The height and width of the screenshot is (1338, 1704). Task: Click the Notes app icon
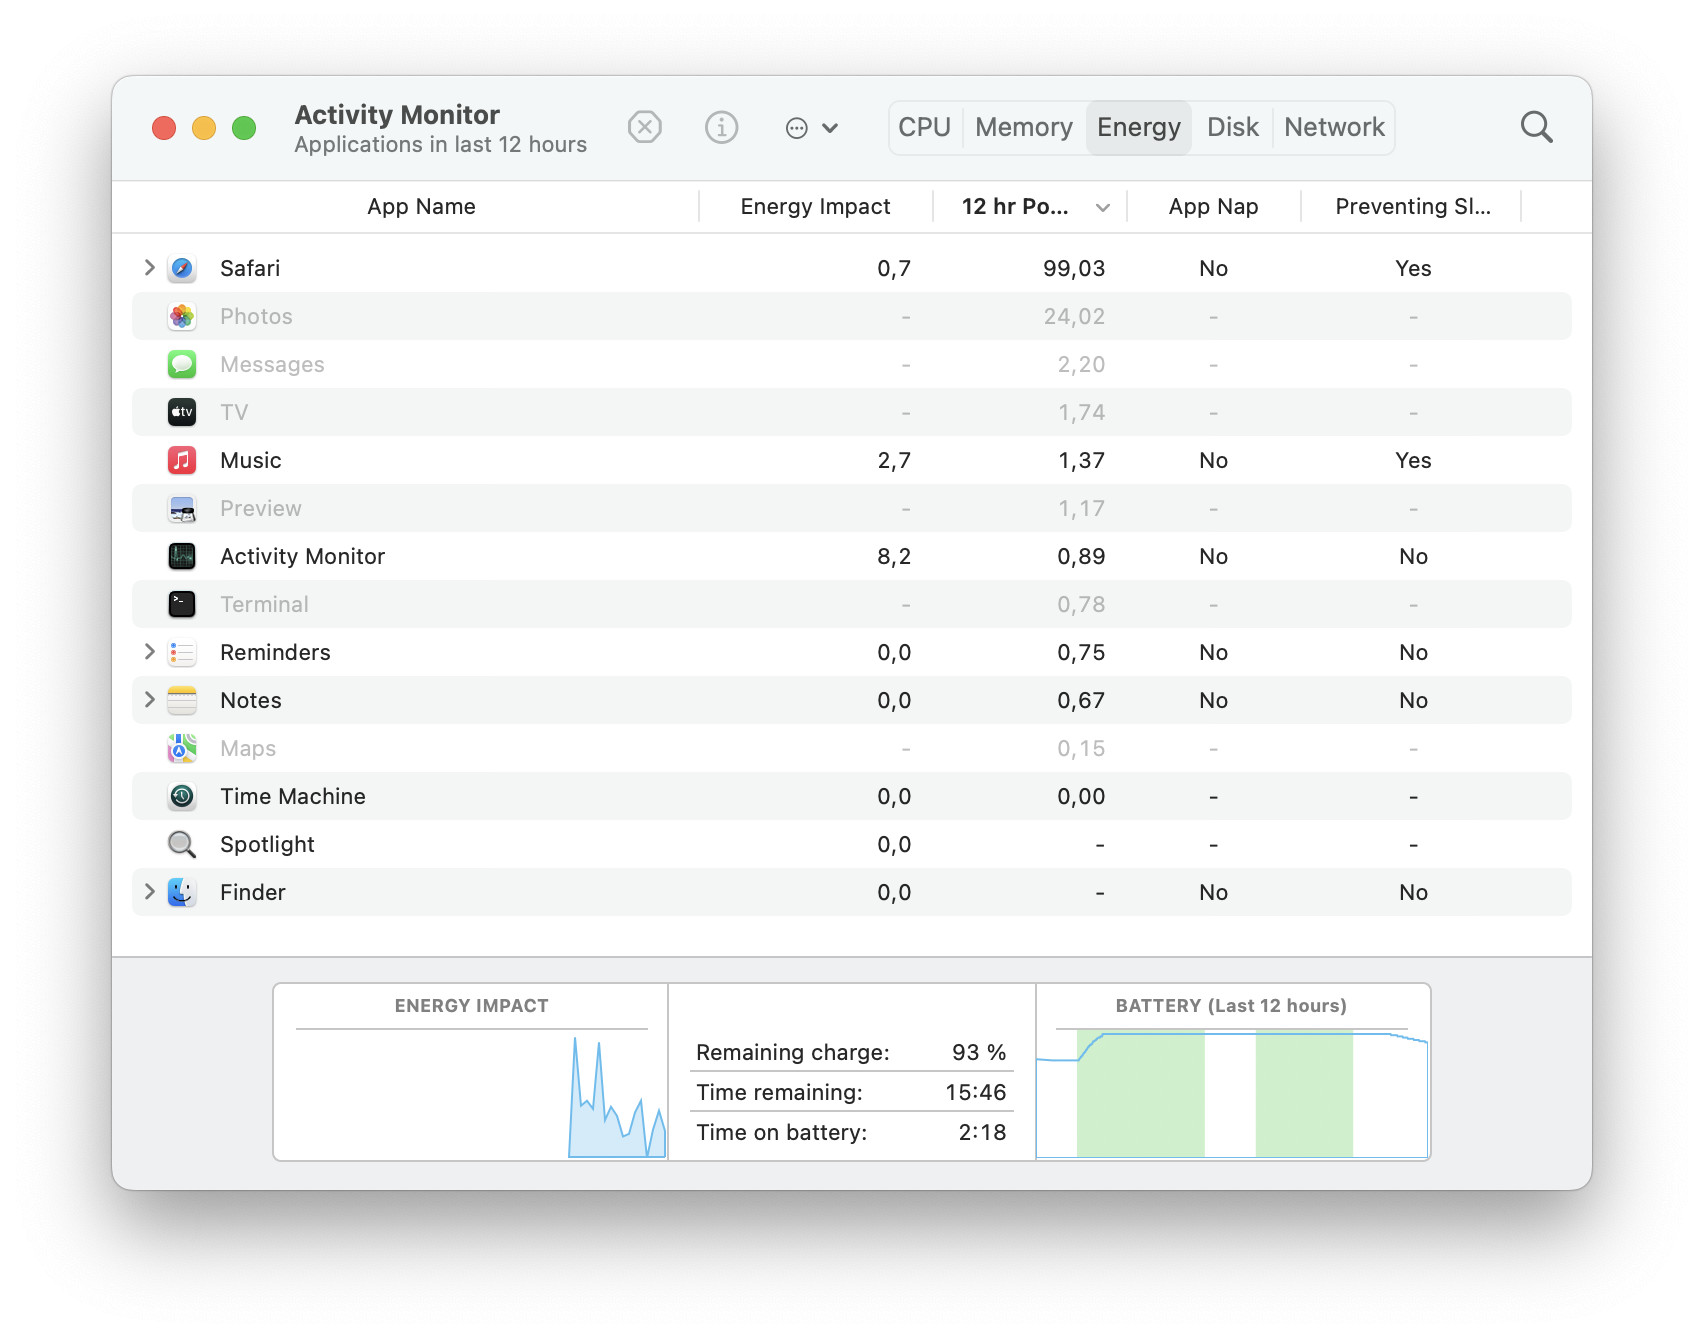coord(182,700)
